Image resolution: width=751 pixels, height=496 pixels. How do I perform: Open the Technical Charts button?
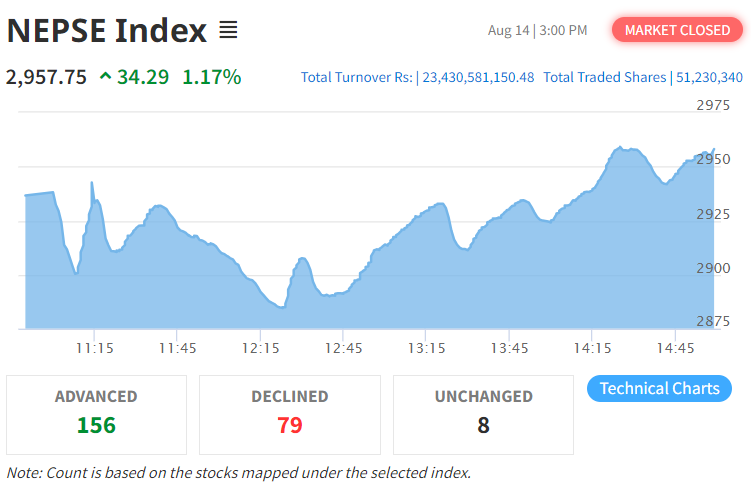pos(659,388)
